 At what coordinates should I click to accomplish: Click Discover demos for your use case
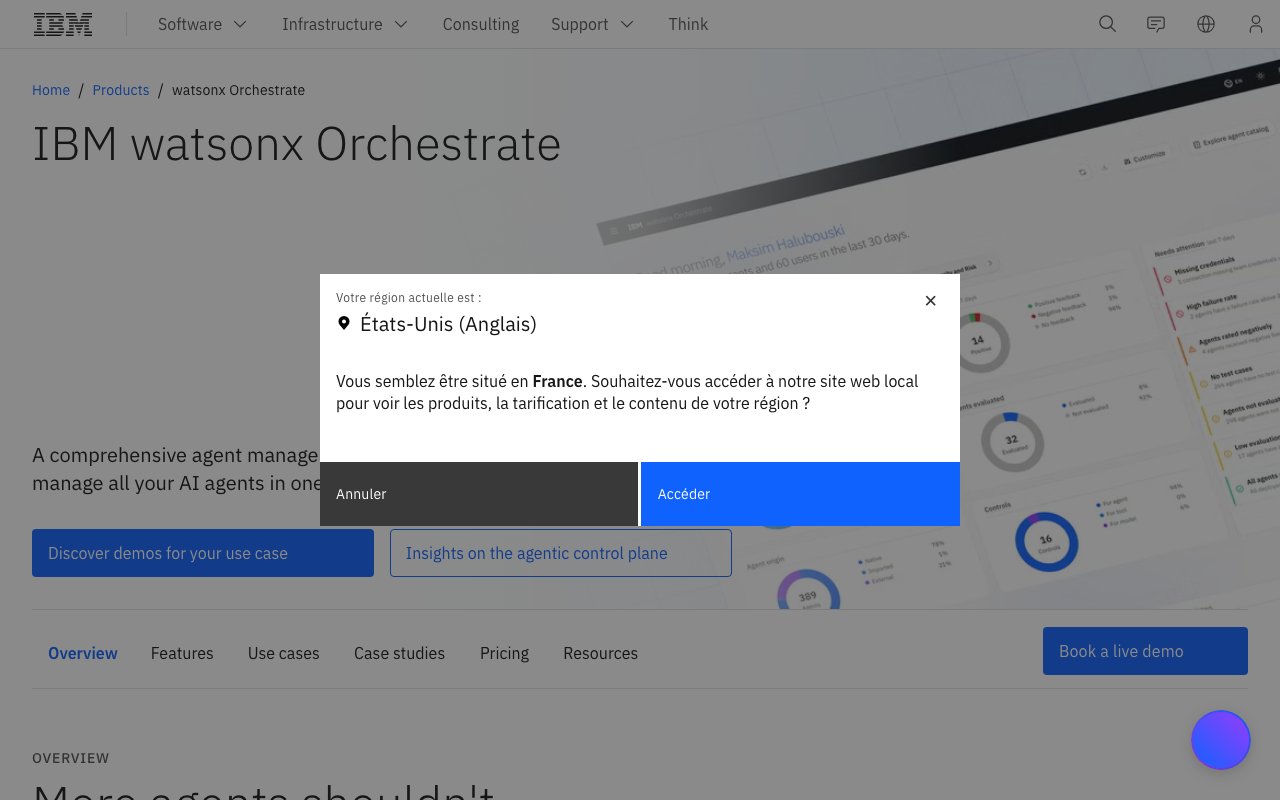click(203, 553)
